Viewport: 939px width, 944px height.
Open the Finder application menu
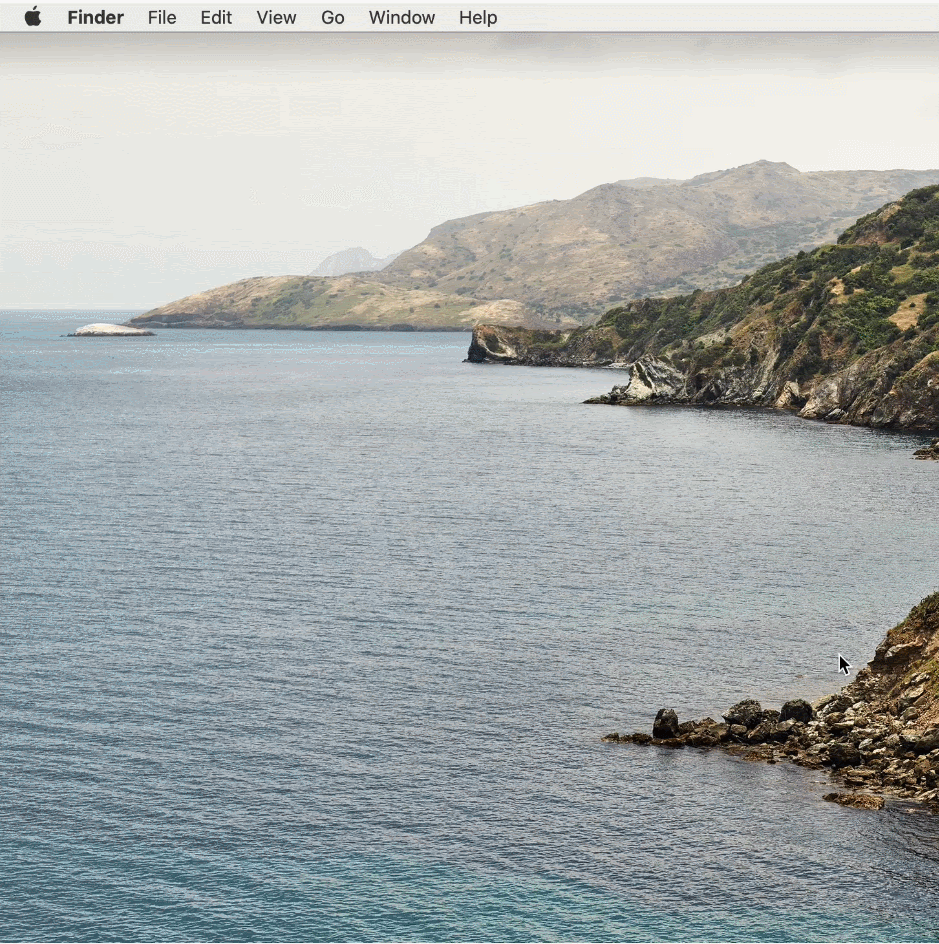(96, 17)
